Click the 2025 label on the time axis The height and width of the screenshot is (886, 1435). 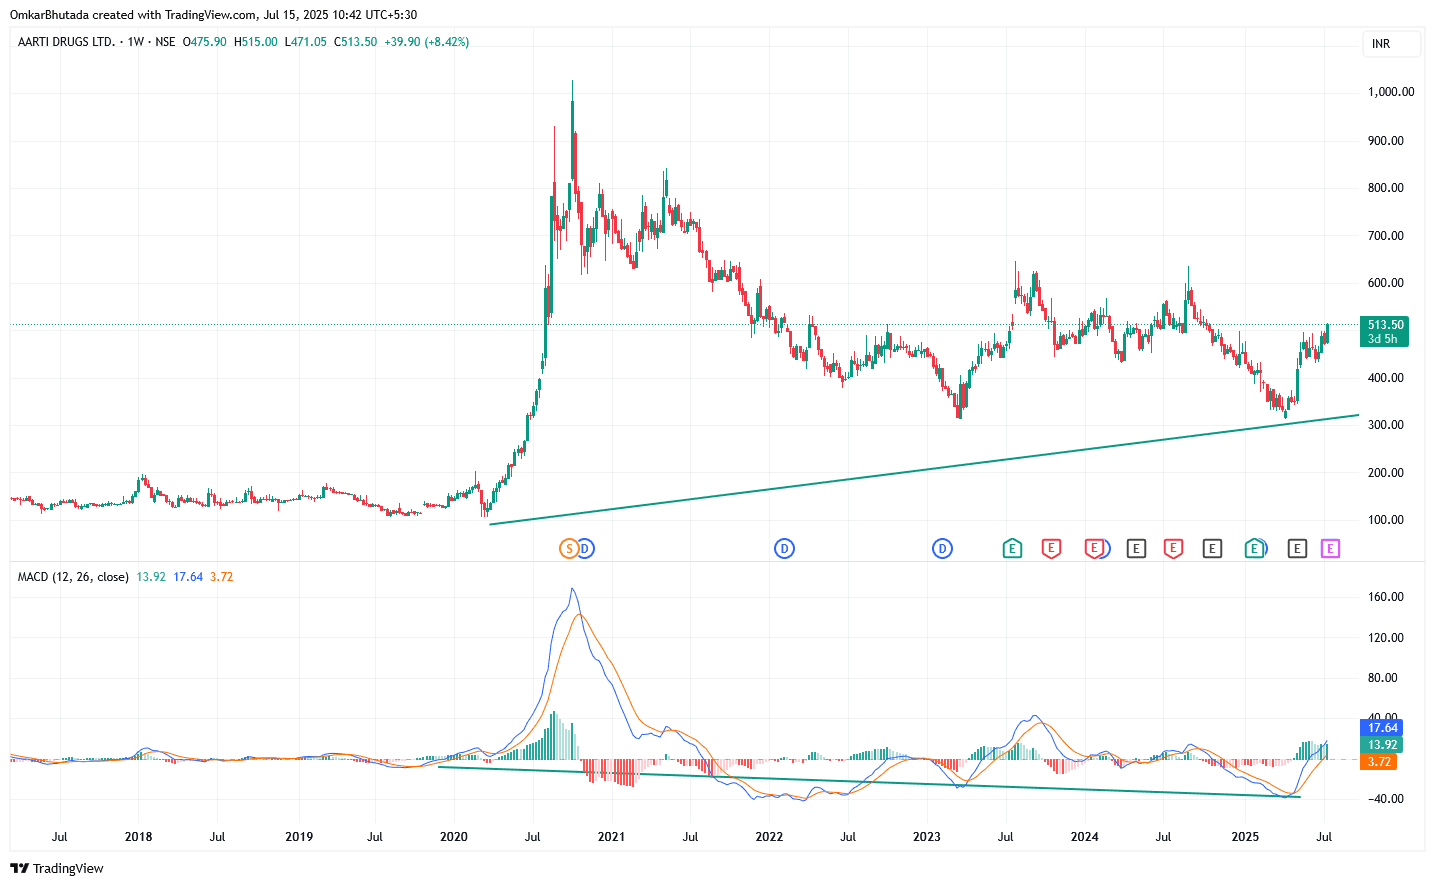pyautogui.click(x=1245, y=837)
